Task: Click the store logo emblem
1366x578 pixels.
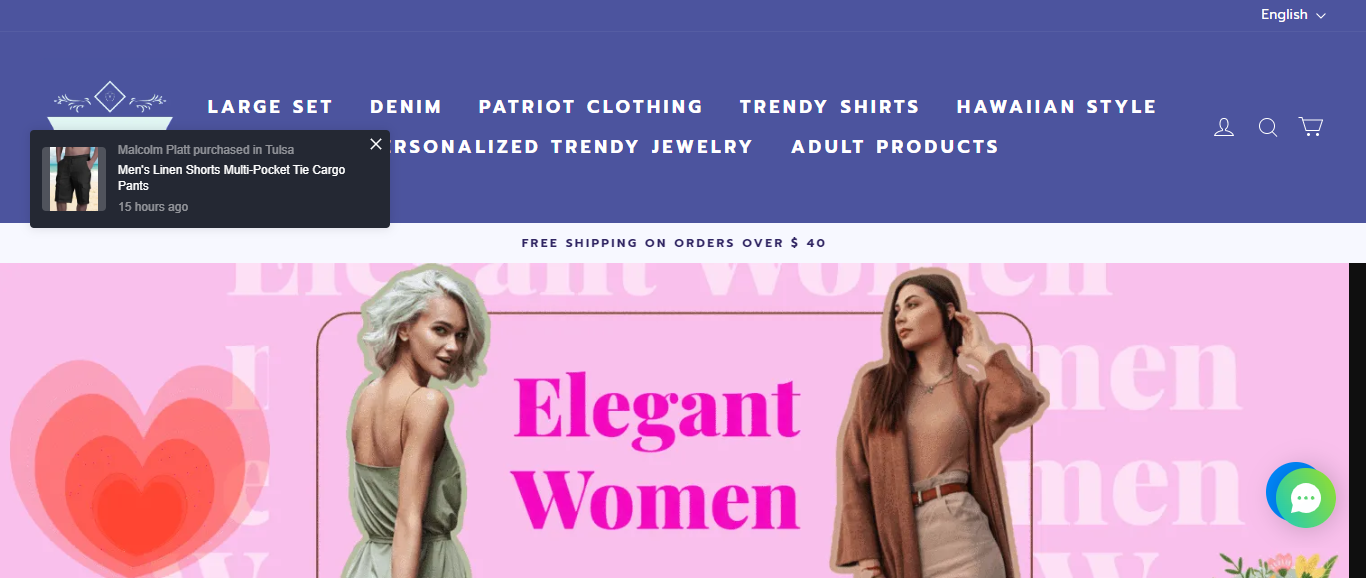Action: pos(109,105)
